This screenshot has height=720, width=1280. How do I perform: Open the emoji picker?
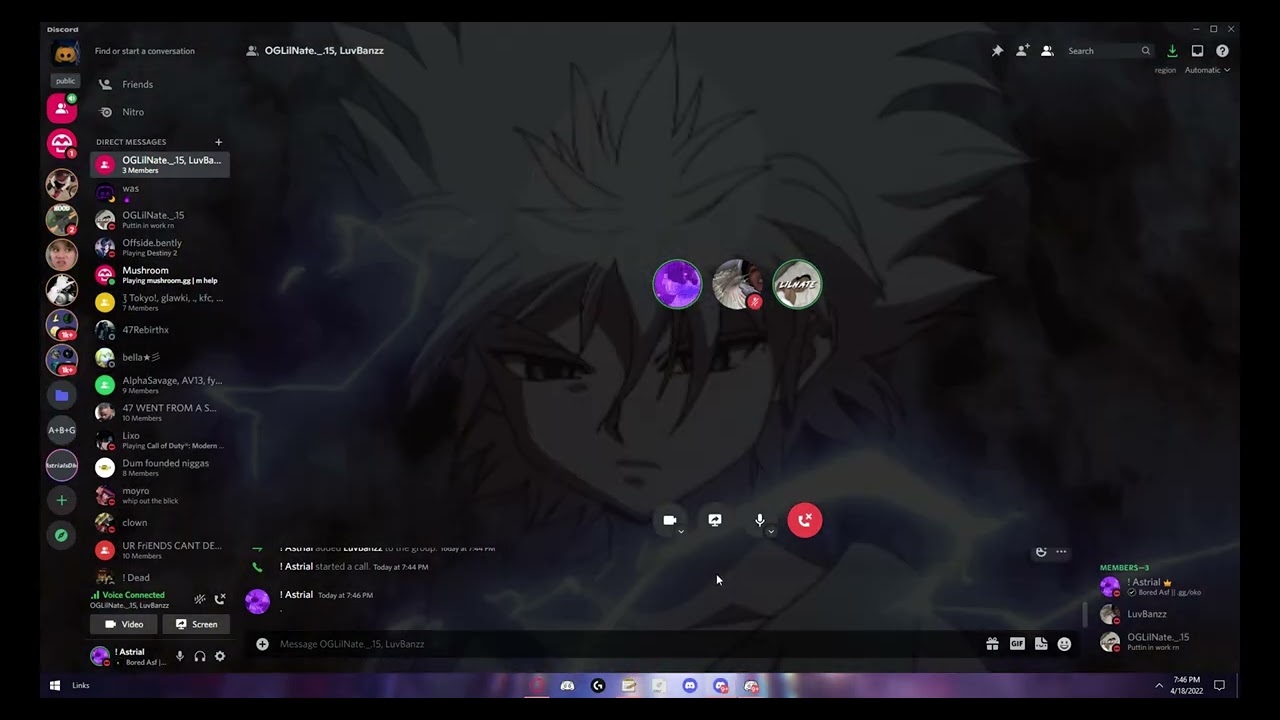click(x=1064, y=644)
